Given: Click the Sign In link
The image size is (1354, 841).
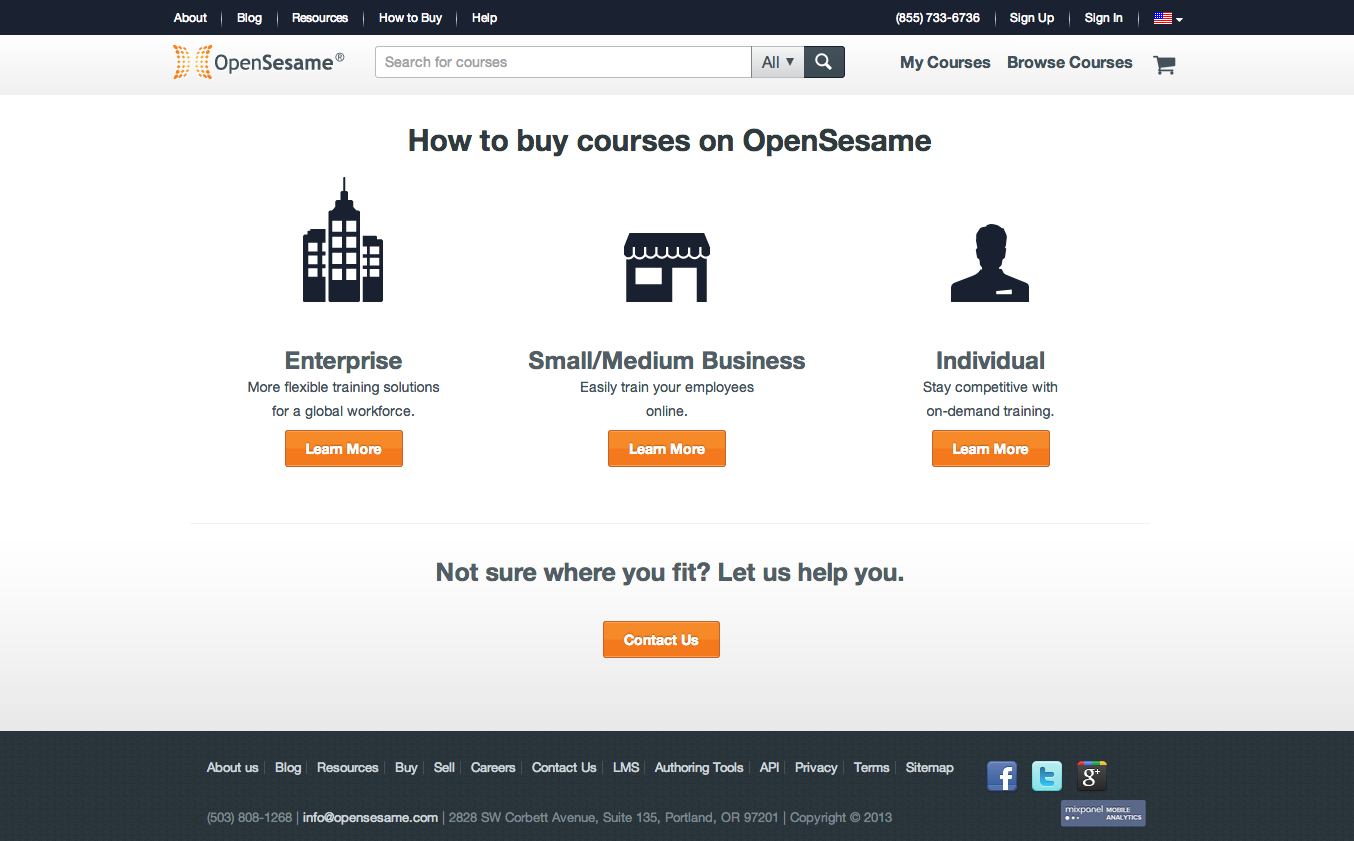Looking at the screenshot, I should click(x=1103, y=18).
